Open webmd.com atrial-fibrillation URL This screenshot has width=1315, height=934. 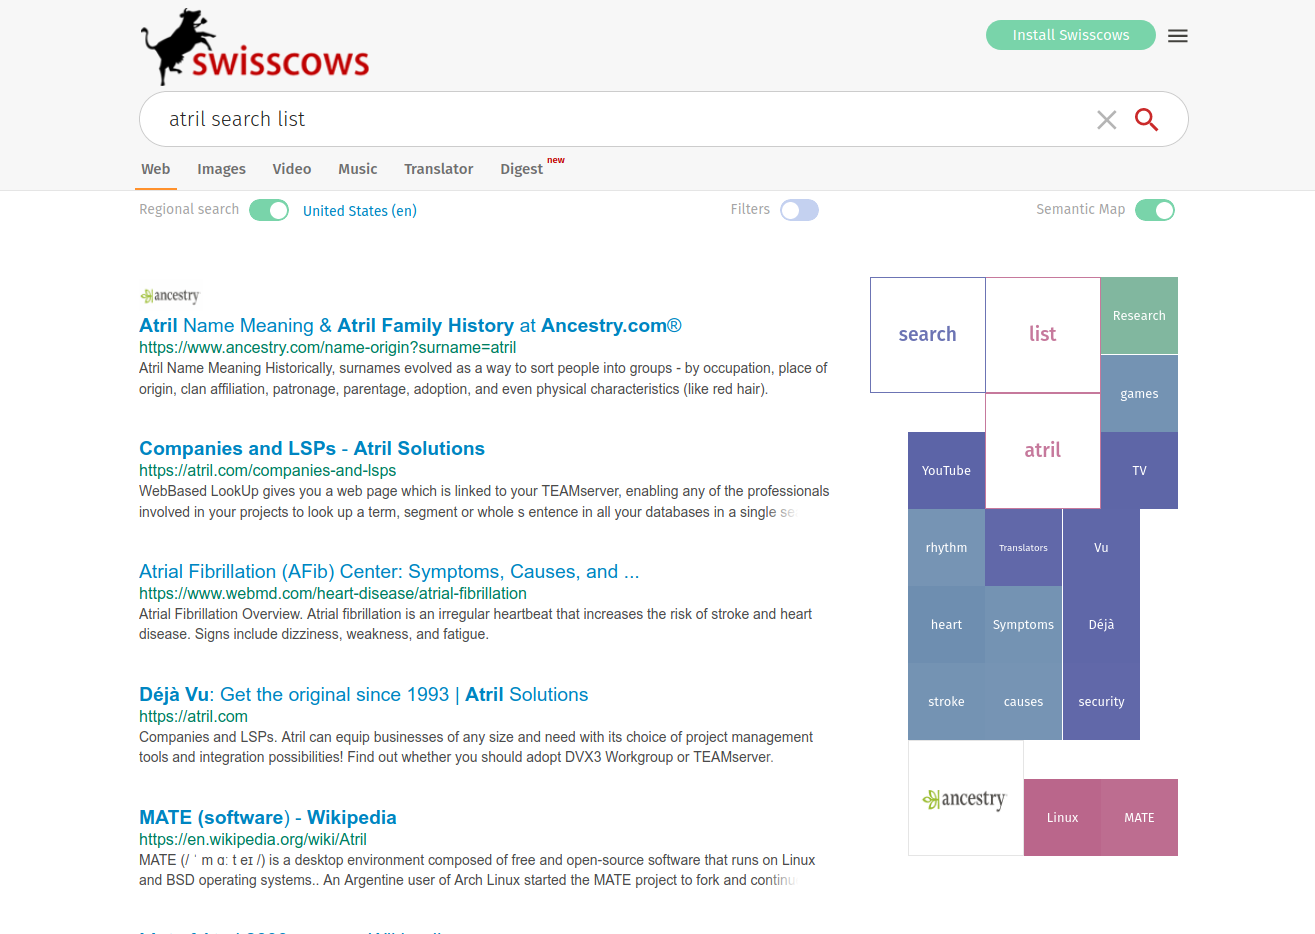click(333, 594)
